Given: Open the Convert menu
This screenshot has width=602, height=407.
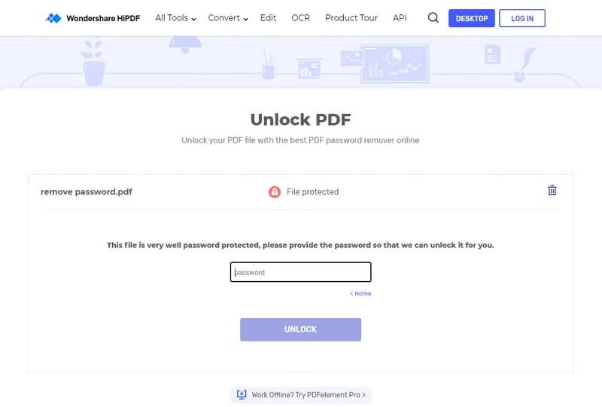Looking at the screenshot, I should [x=228, y=18].
